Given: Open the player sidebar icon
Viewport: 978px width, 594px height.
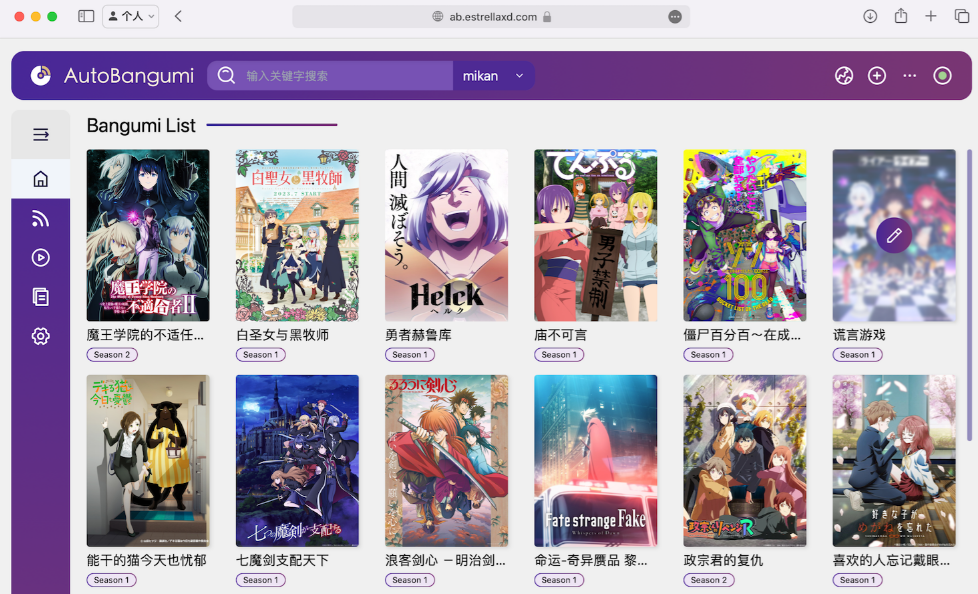Looking at the screenshot, I should coord(41,258).
